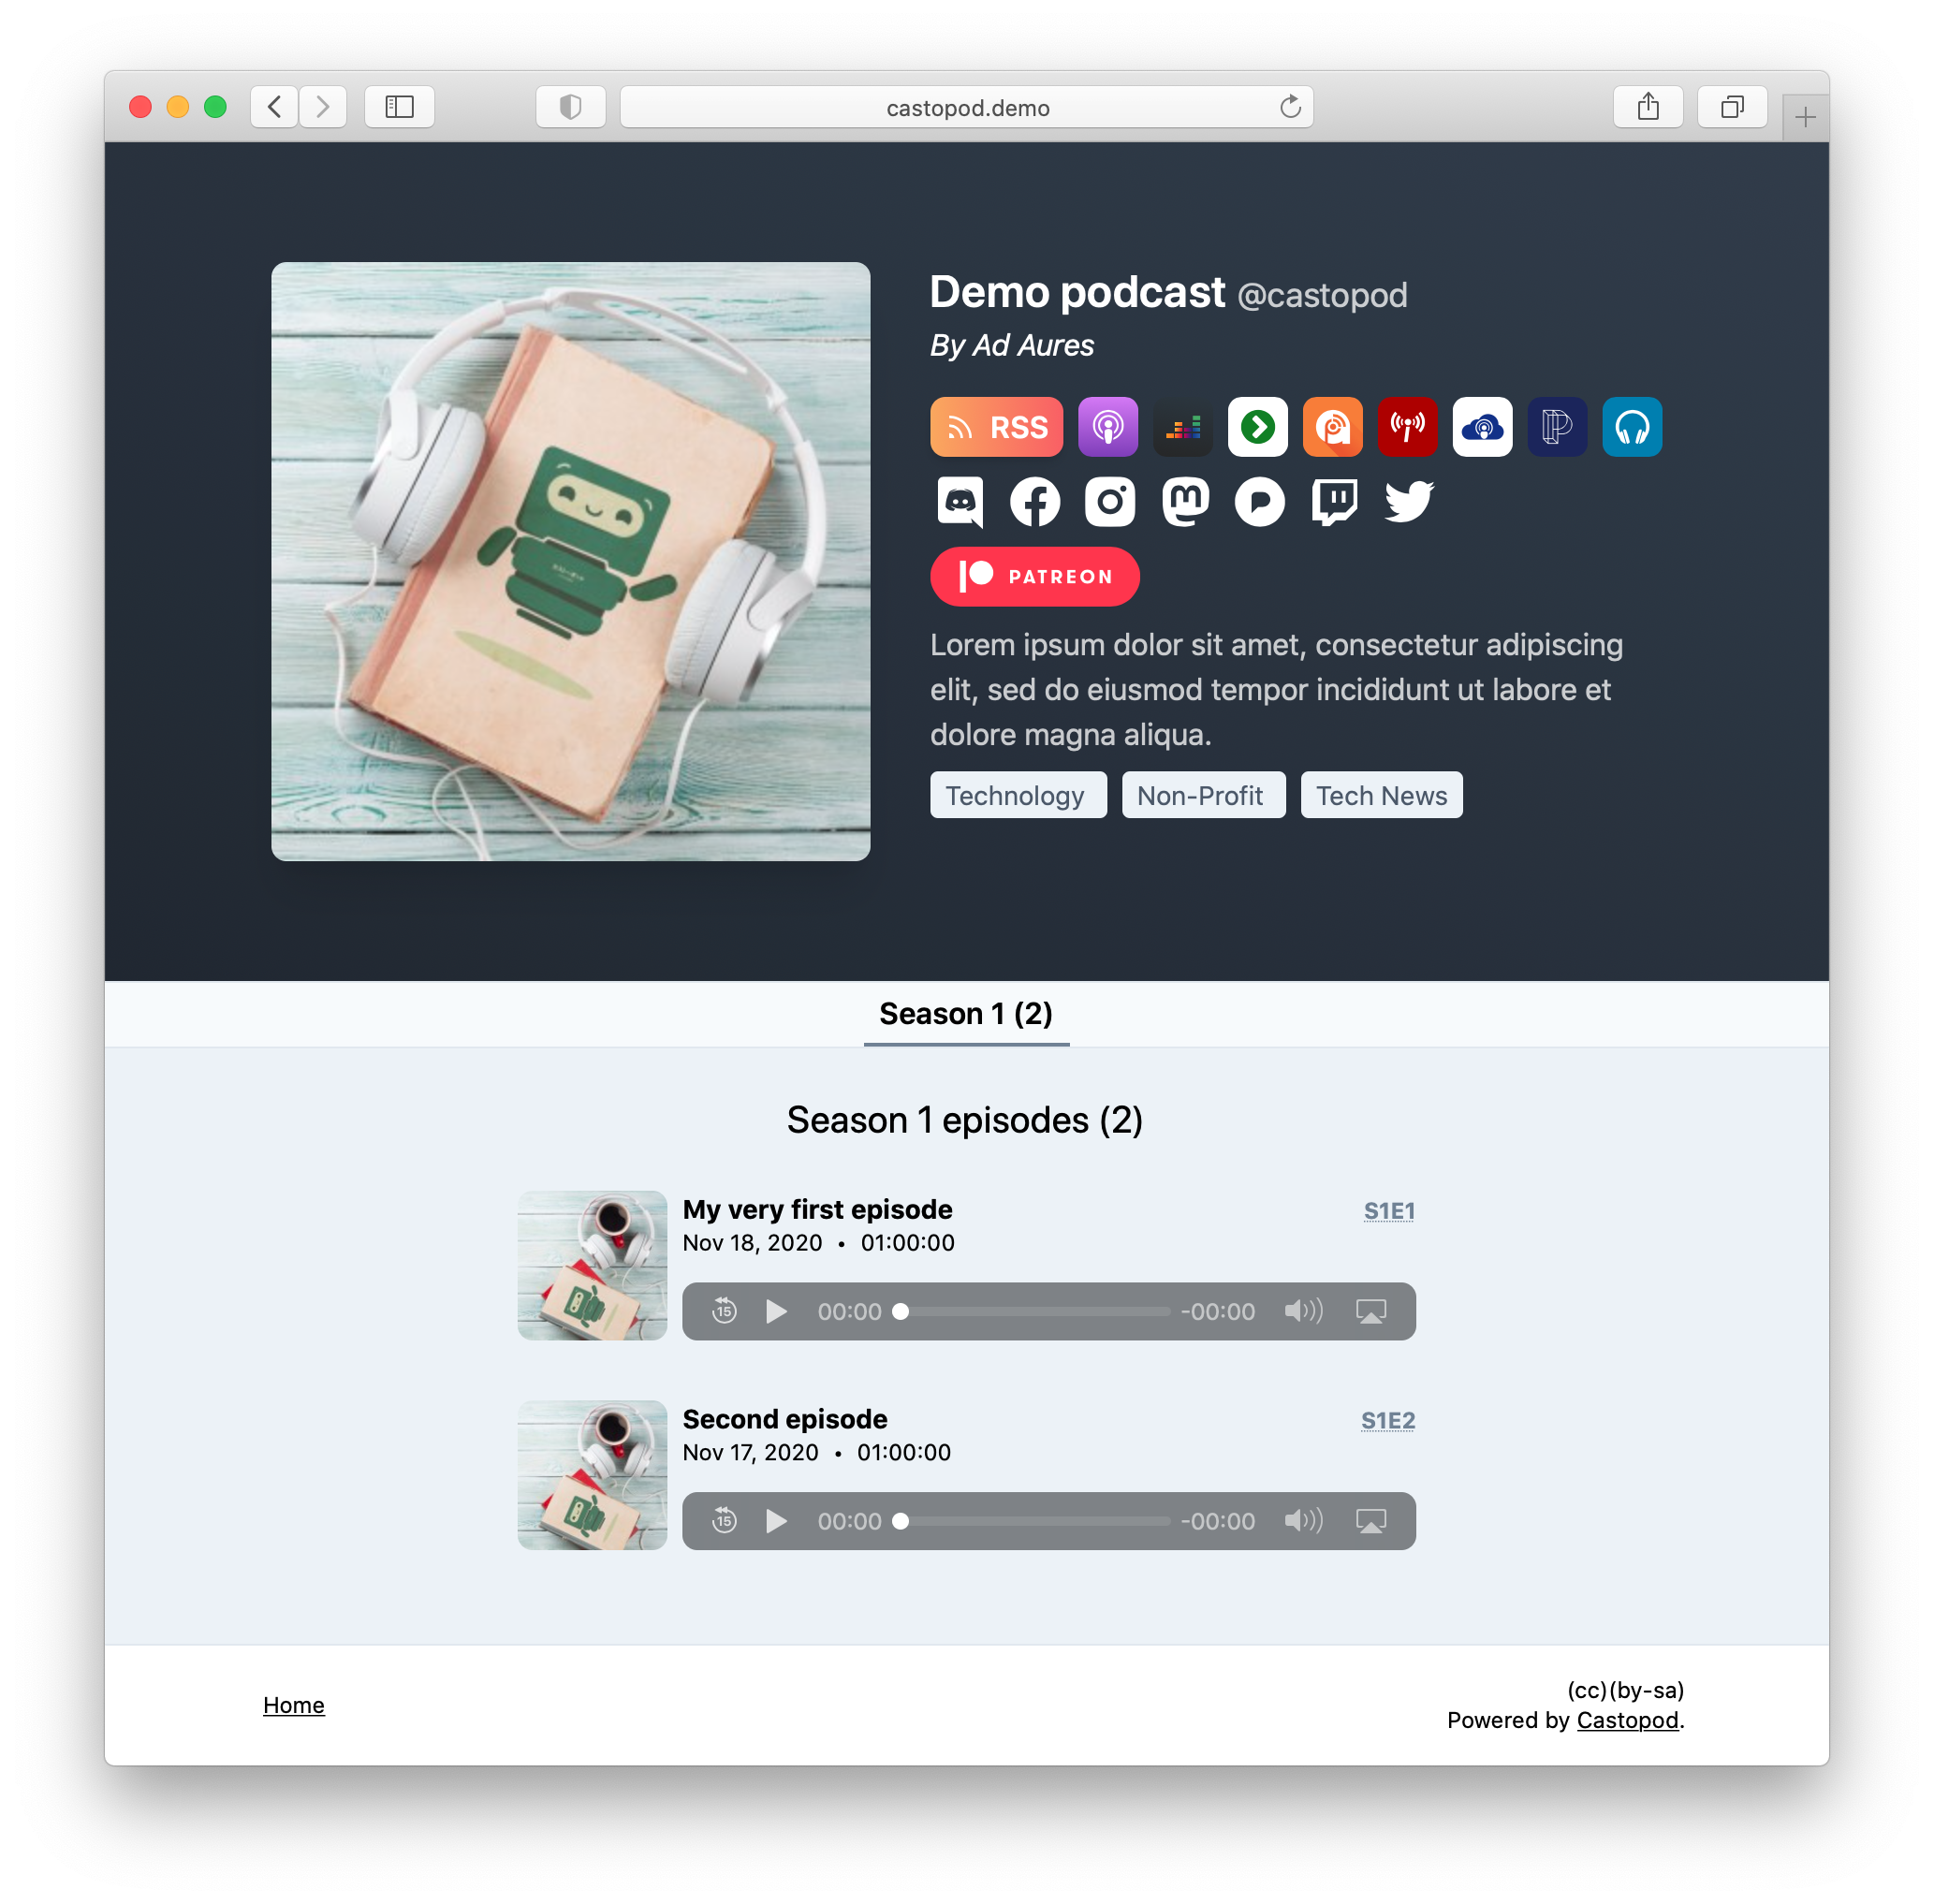Click the Twitch channel icon
Image resolution: width=1934 pixels, height=1904 pixels.
pyautogui.click(x=1334, y=502)
